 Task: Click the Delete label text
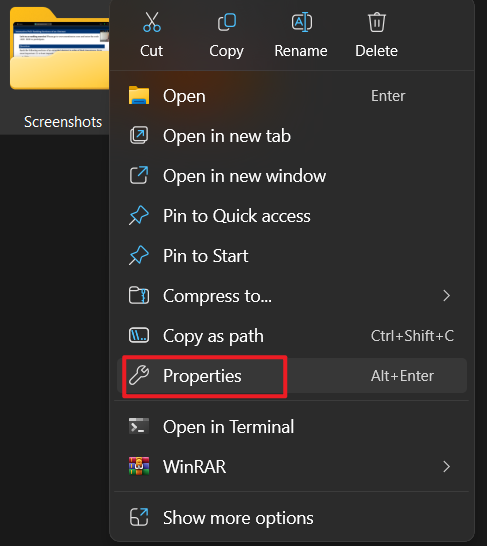point(377,51)
